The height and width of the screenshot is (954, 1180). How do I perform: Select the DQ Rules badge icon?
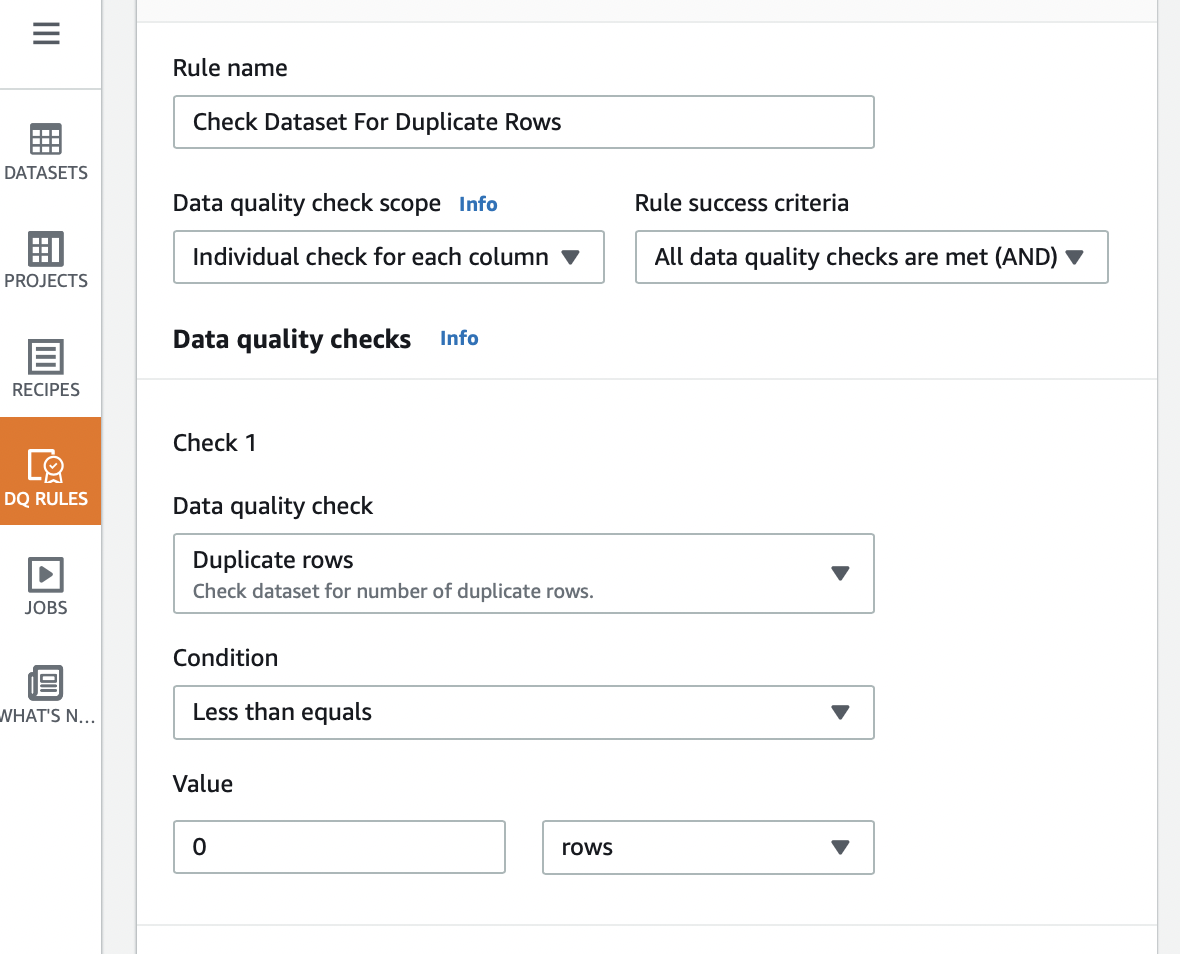[x=46, y=464]
